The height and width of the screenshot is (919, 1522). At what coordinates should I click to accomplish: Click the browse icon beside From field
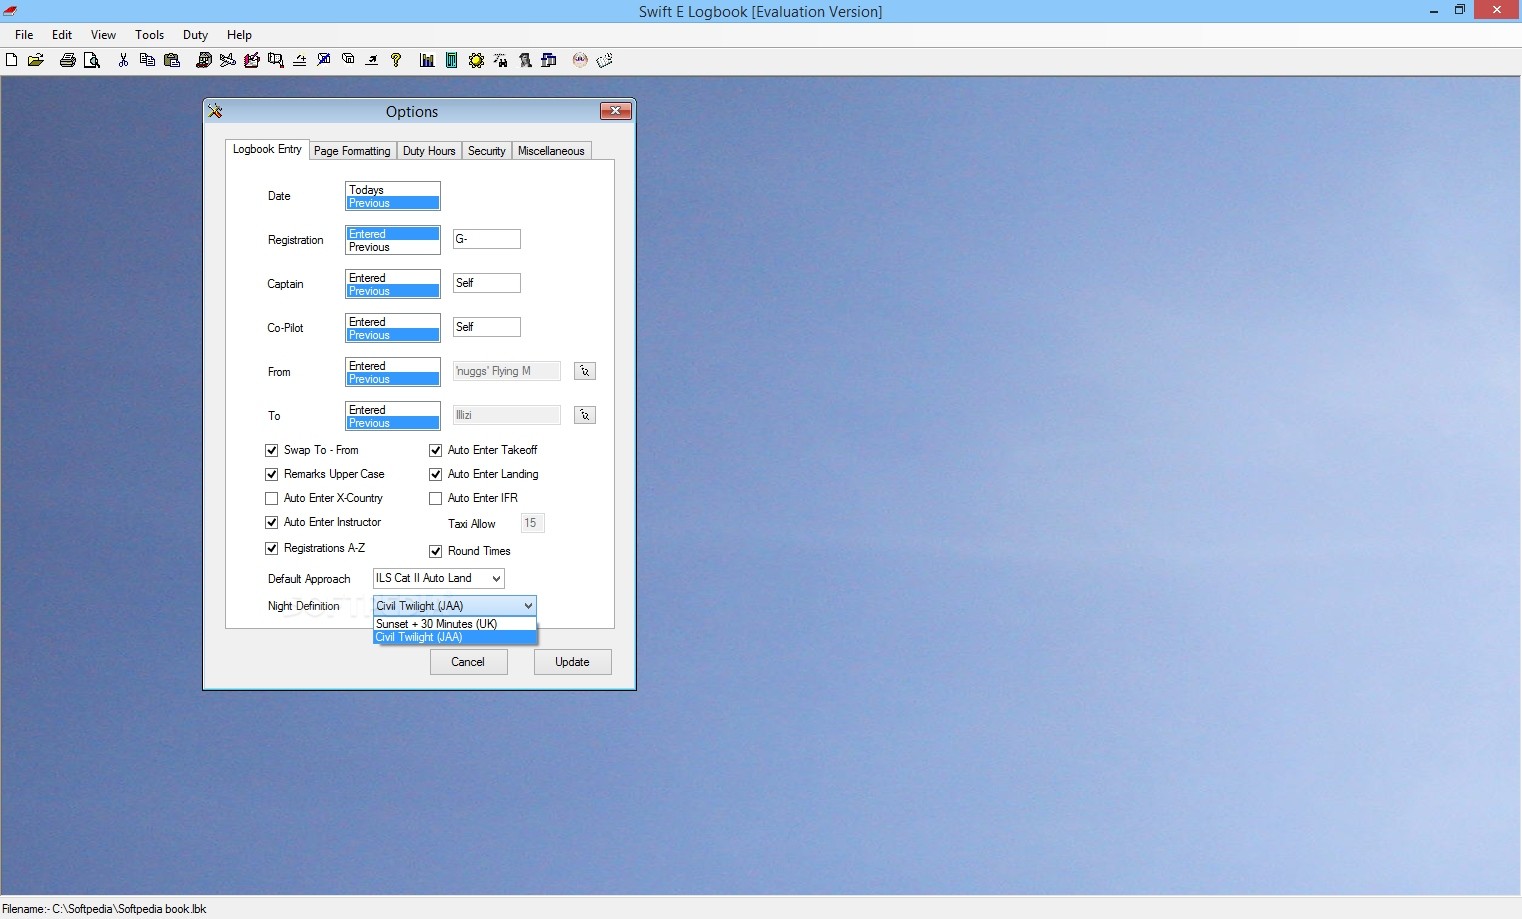click(x=585, y=371)
